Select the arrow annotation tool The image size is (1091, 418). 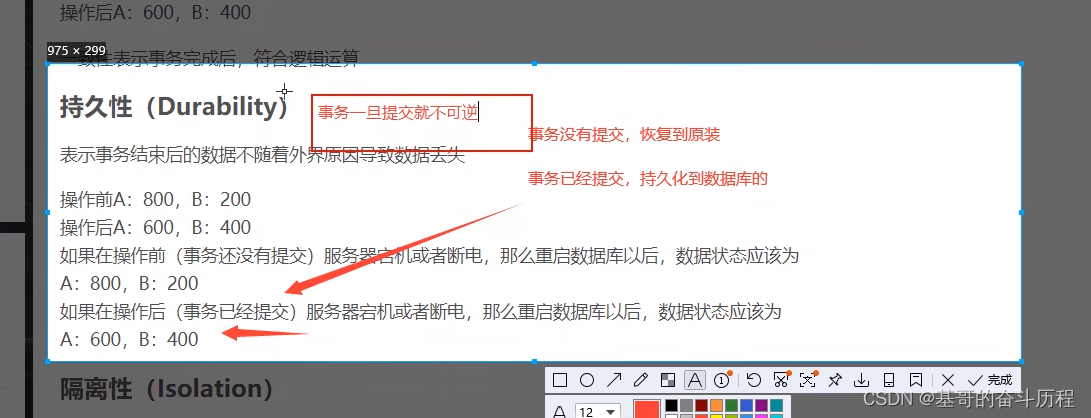click(x=614, y=380)
